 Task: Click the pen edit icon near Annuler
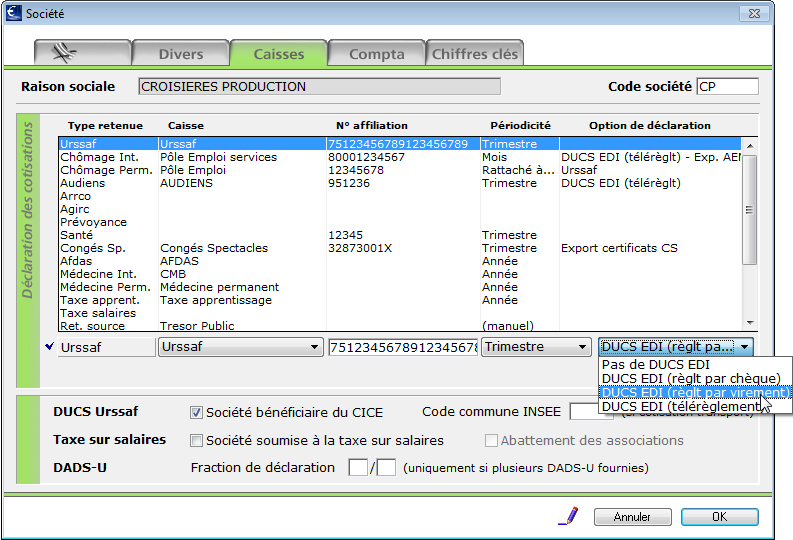point(569,516)
